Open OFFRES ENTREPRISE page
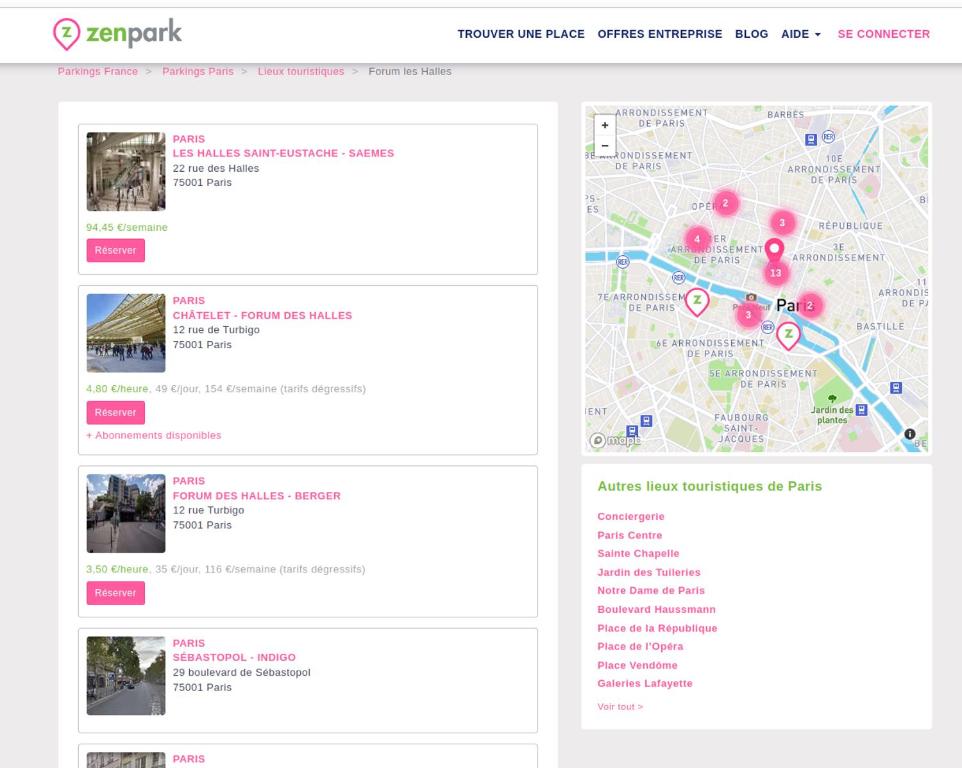Screen dimensions: 962x768 click(660, 34)
